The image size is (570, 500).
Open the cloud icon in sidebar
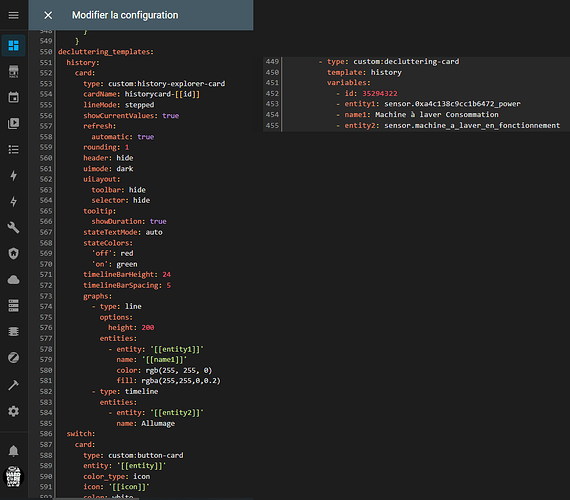(x=13, y=280)
